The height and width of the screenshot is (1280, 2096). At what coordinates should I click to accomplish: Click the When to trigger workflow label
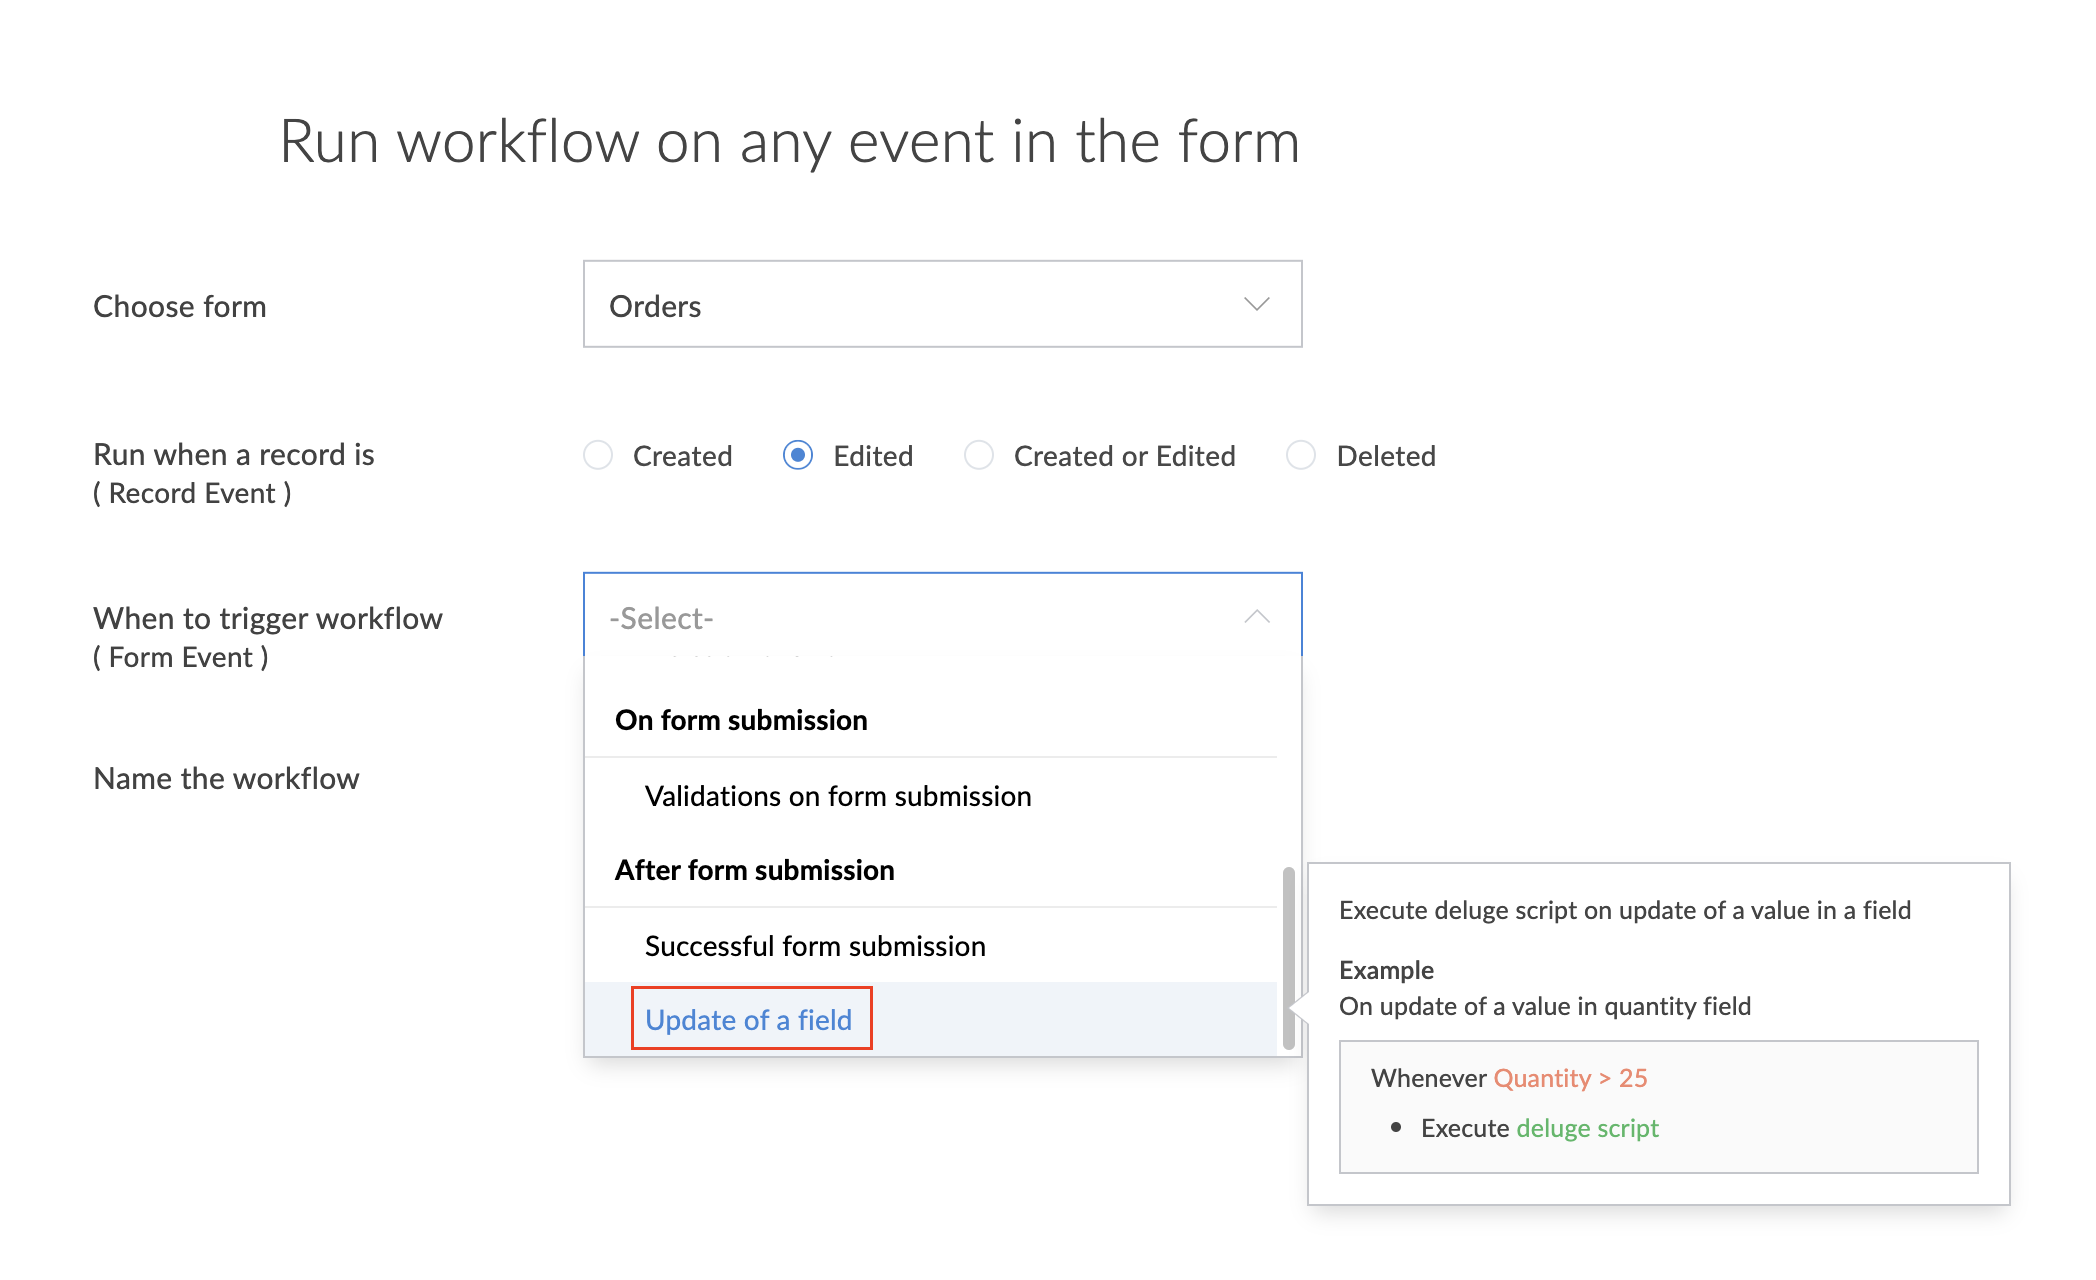267,618
